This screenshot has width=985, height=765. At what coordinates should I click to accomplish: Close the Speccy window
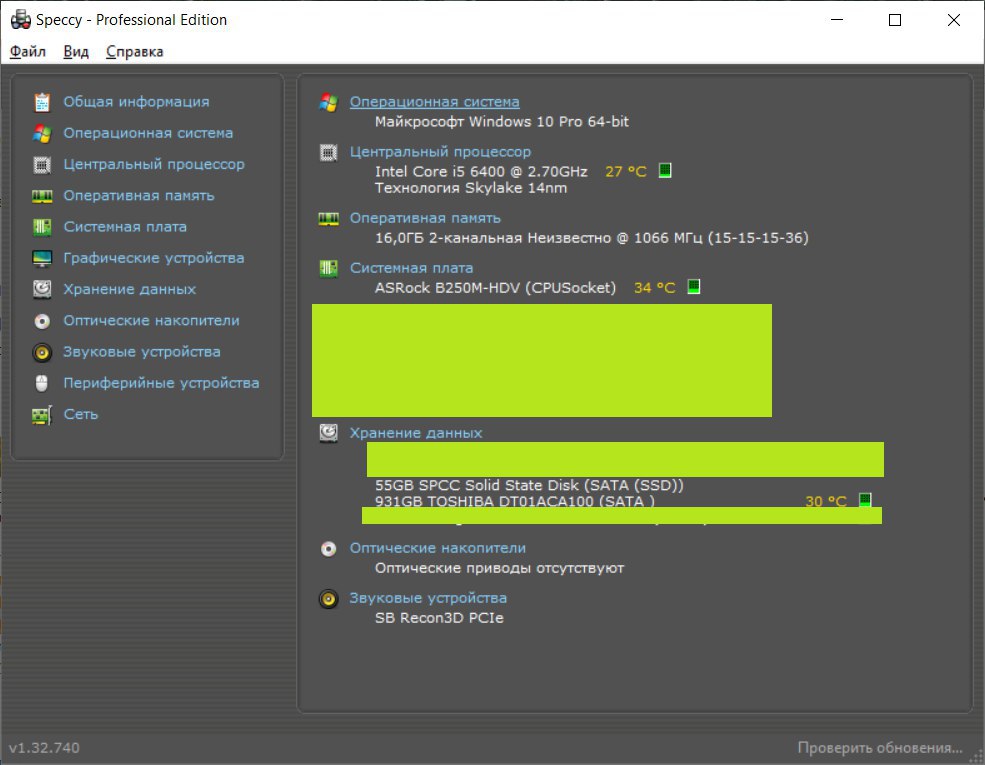pos(954,20)
